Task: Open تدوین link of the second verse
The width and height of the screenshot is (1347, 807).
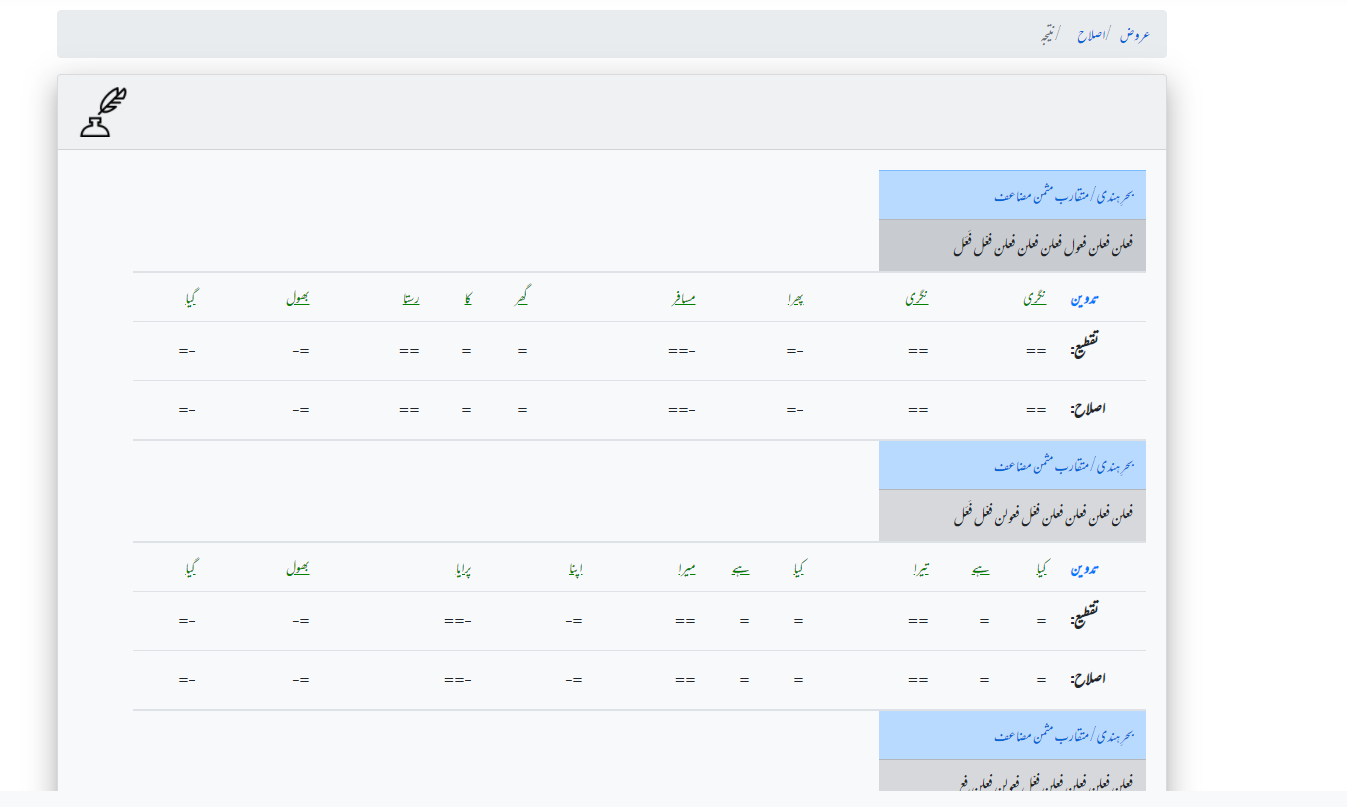Action: pos(1085,568)
